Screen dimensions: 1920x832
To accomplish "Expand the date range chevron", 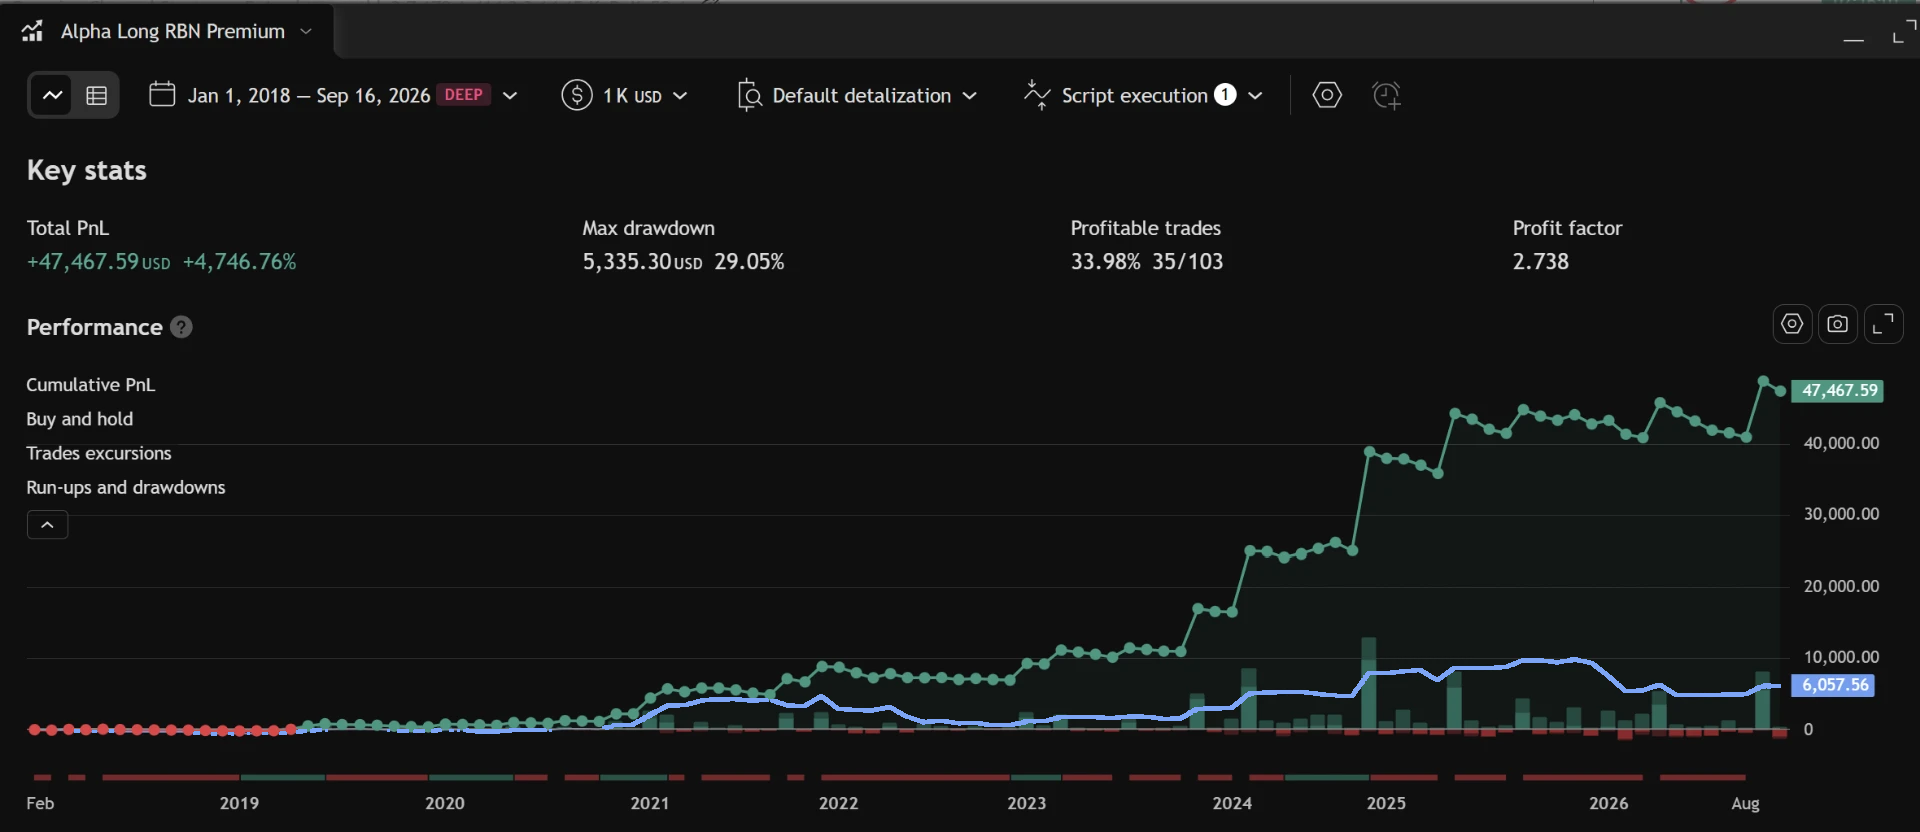I will 510,96.
